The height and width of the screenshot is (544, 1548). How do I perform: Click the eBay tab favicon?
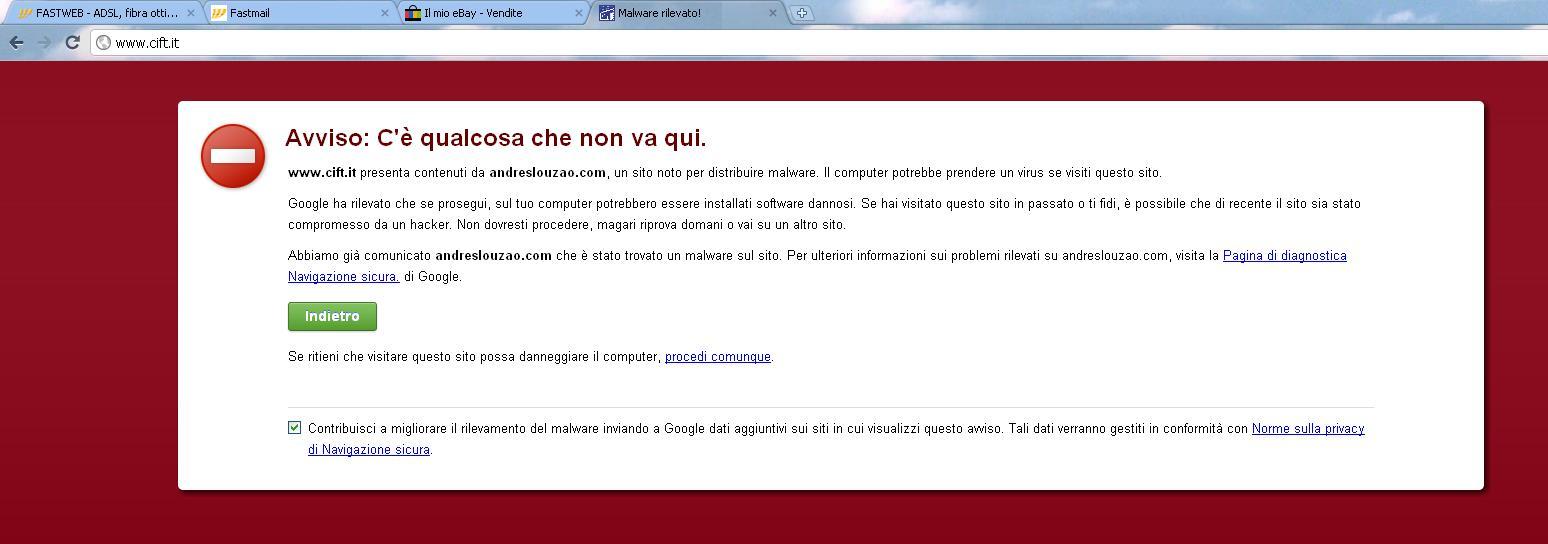413,13
